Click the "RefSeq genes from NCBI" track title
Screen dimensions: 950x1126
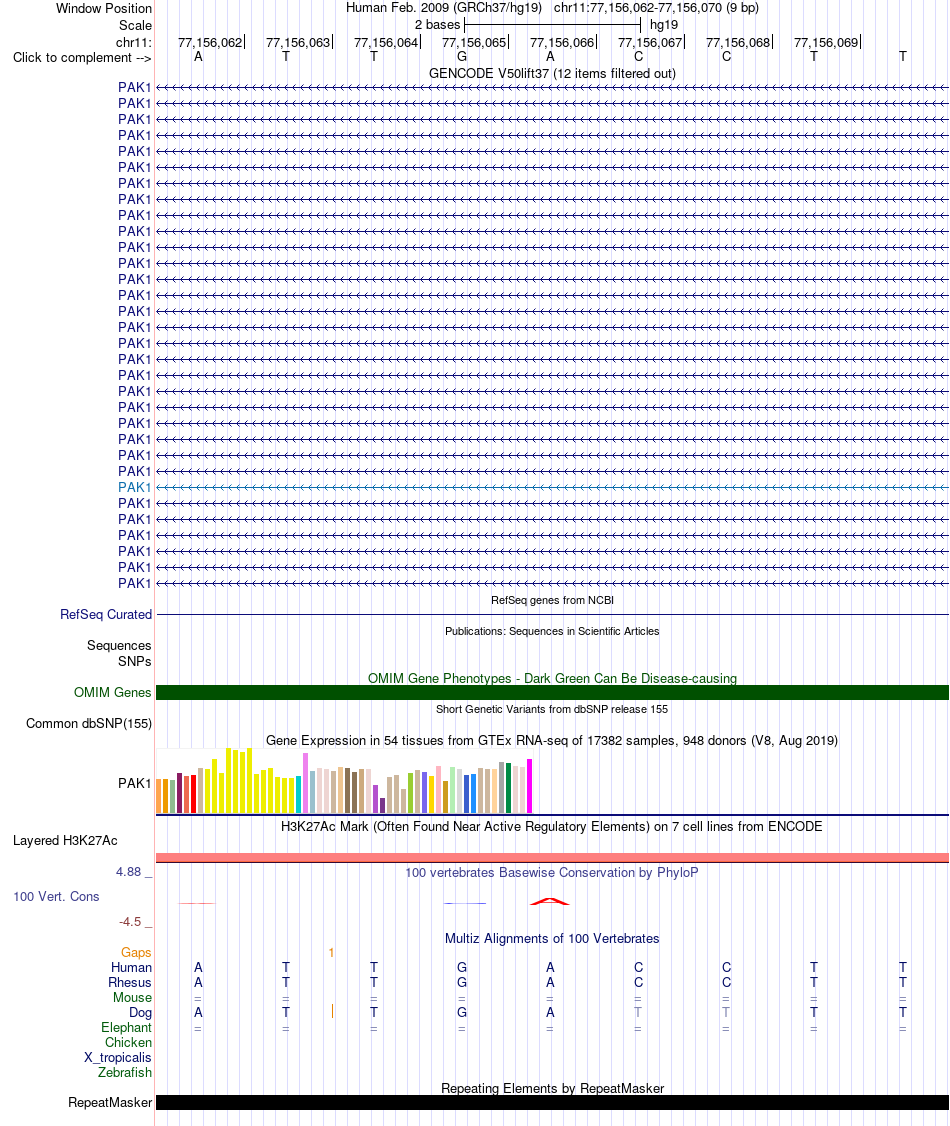point(552,600)
